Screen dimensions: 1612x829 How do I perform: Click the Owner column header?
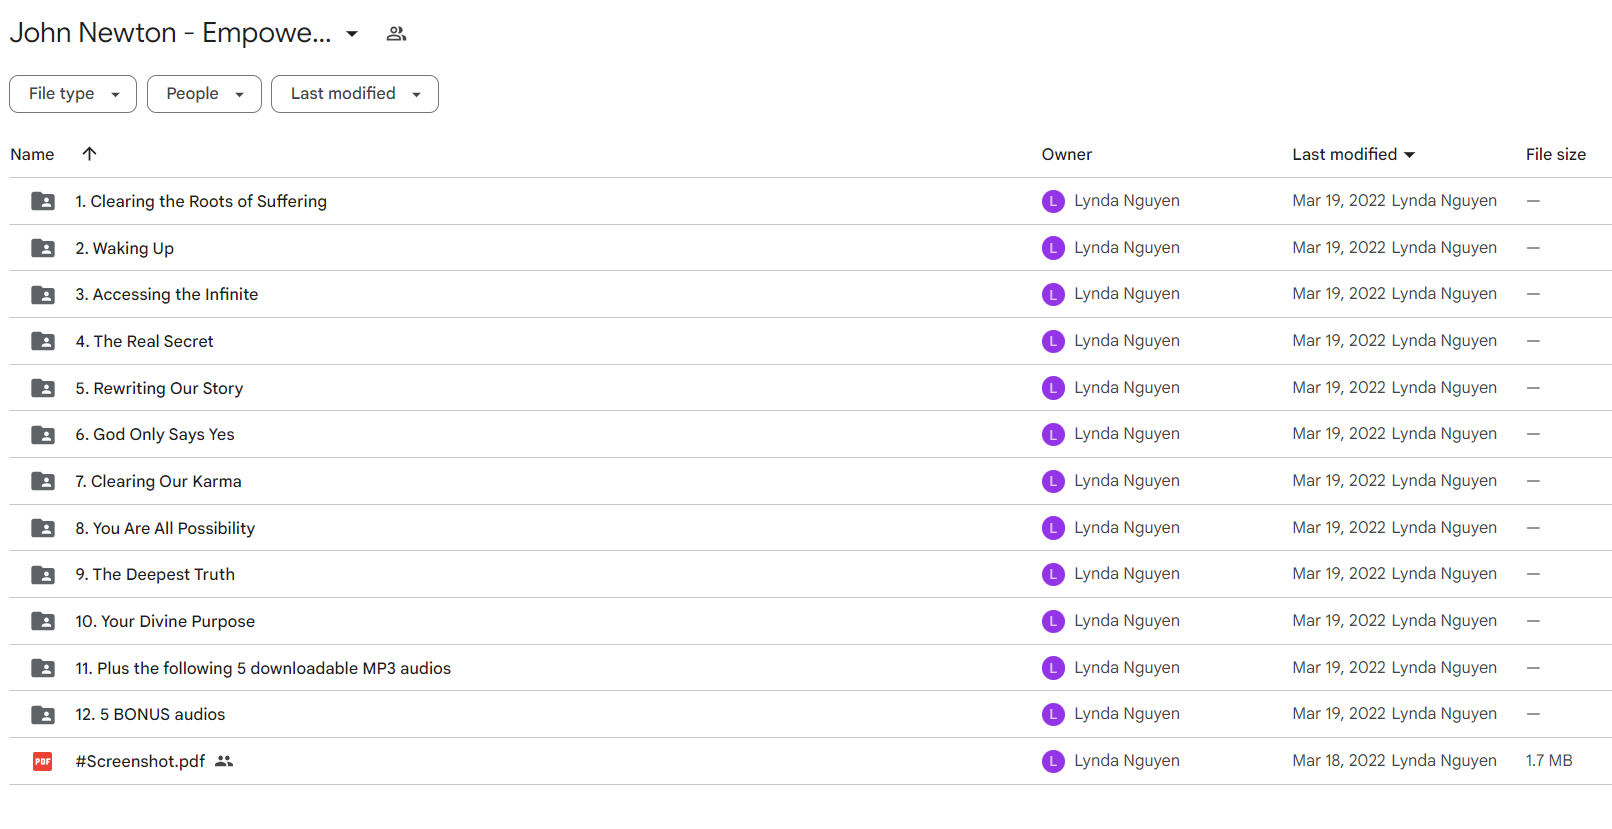1066,154
